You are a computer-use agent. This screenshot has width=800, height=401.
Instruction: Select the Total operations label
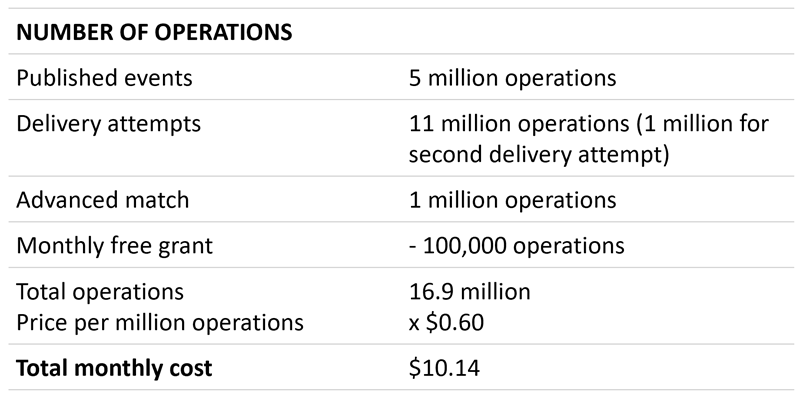coord(100,292)
